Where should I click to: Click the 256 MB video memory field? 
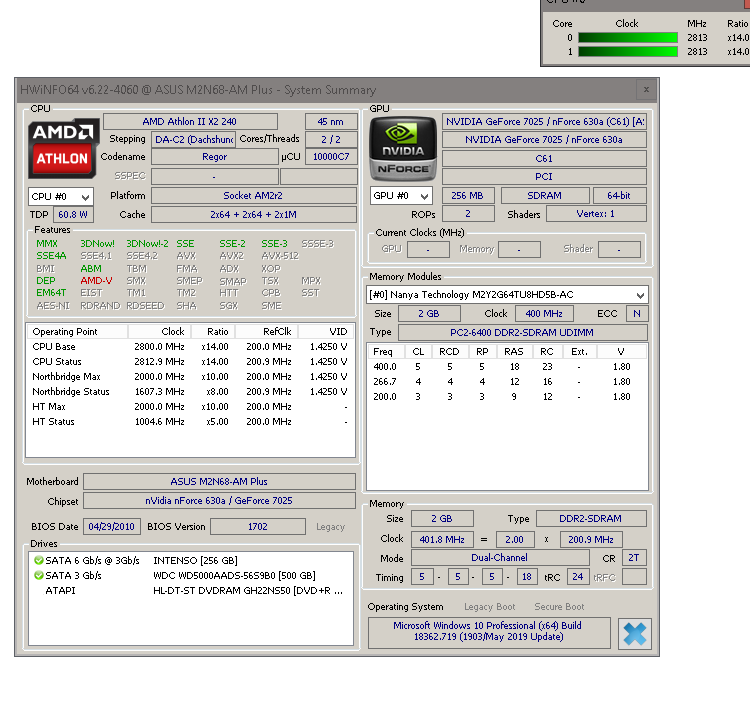click(x=468, y=196)
